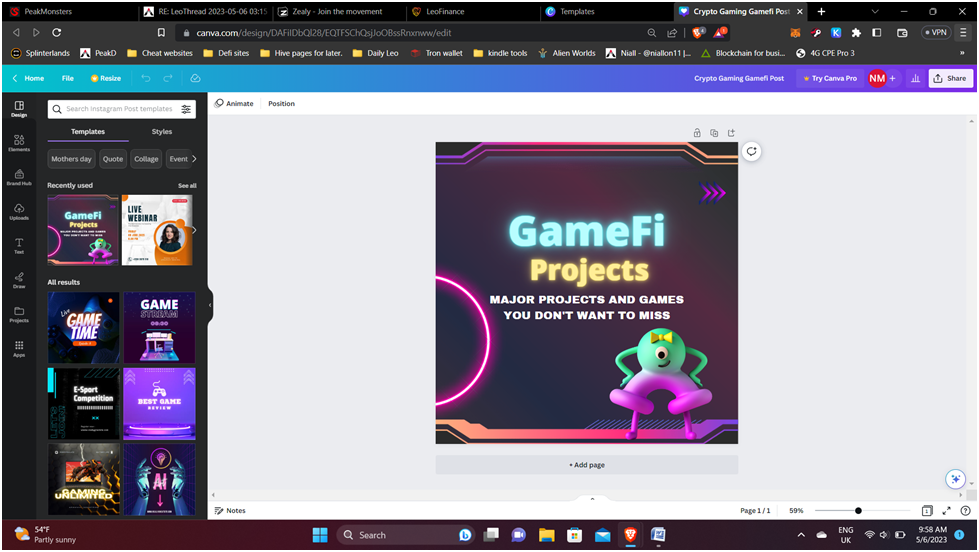Image resolution: width=979 pixels, height=552 pixels.
Task: Open the Draw tool
Action: (x=19, y=280)
